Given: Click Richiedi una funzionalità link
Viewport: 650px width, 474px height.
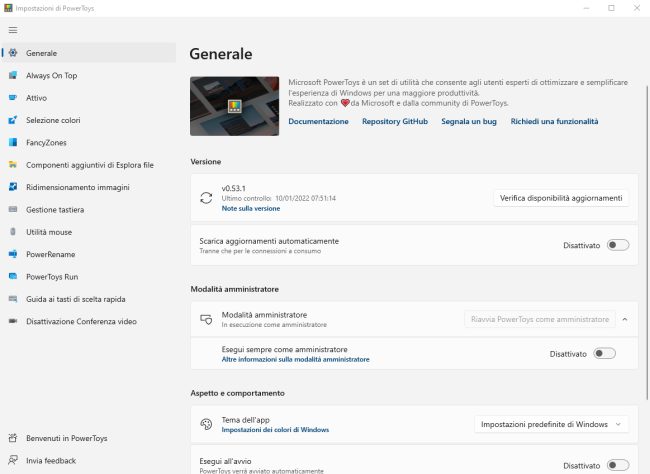Looking at the screenshot, I should 554,122.
